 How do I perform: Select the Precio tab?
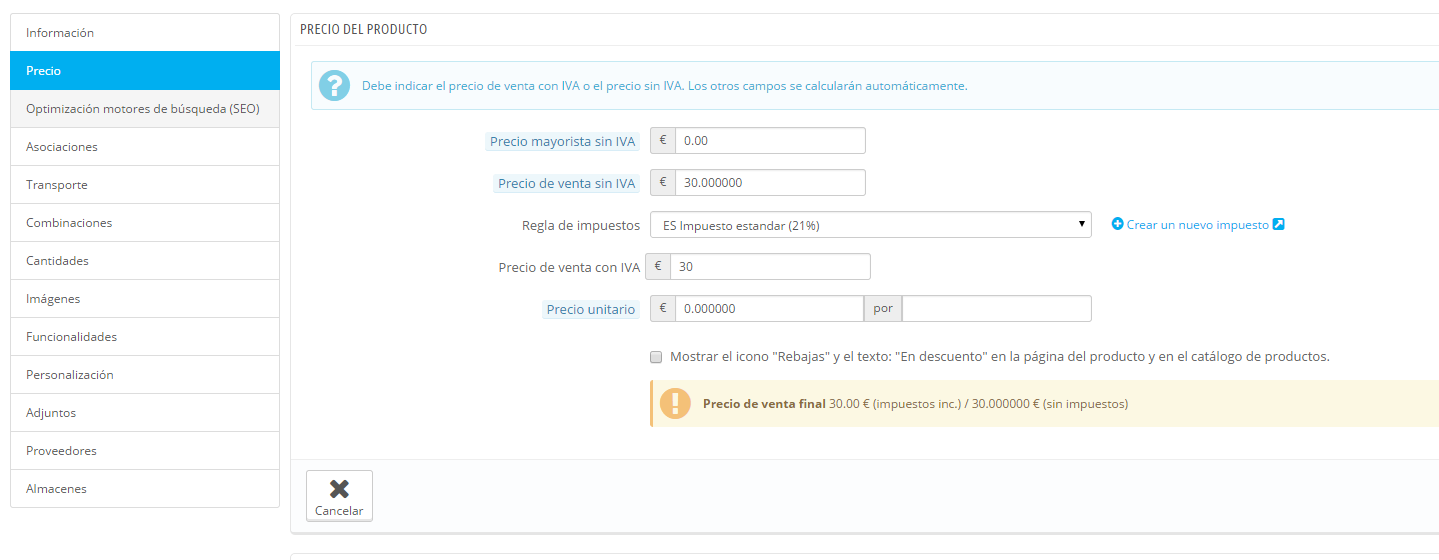pos(145,71)
